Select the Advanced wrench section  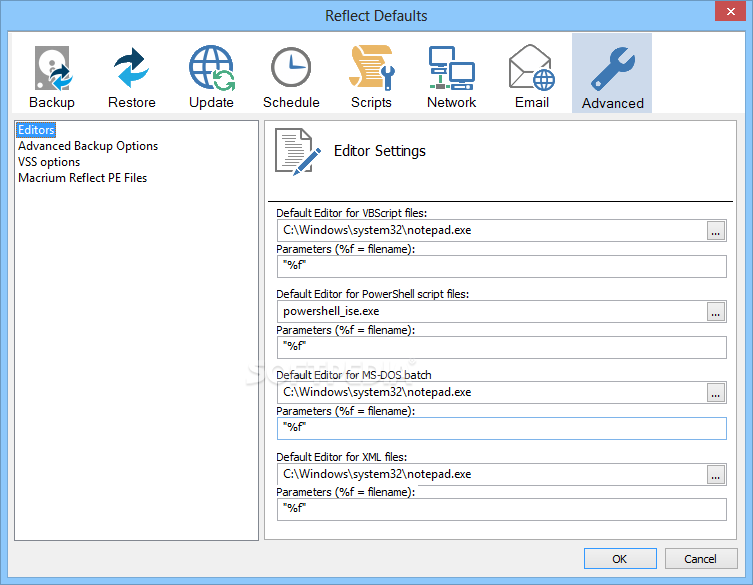point(612,73)
